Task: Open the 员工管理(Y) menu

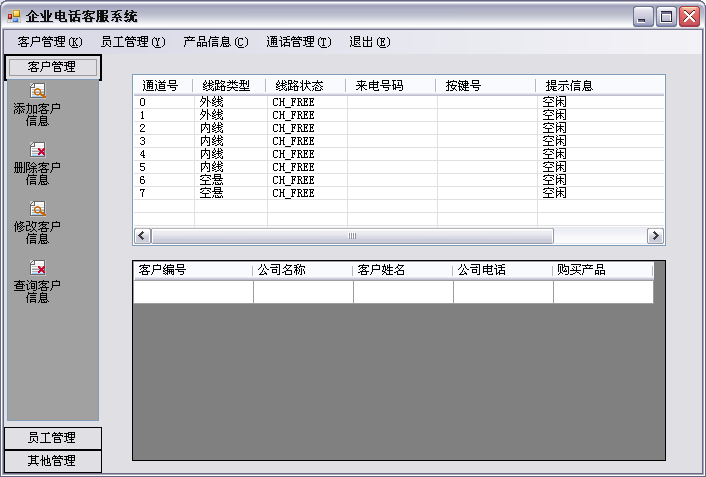Action: click(133, 42)
